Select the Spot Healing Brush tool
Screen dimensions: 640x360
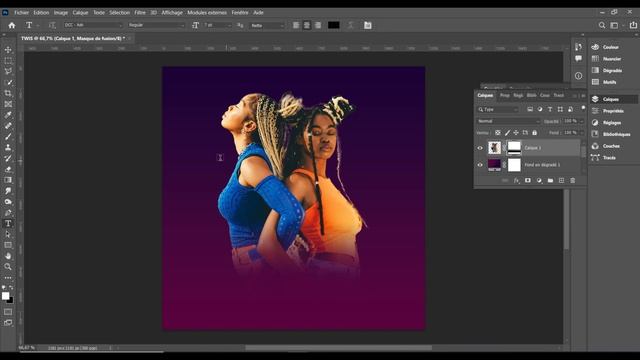pos(8,126)
